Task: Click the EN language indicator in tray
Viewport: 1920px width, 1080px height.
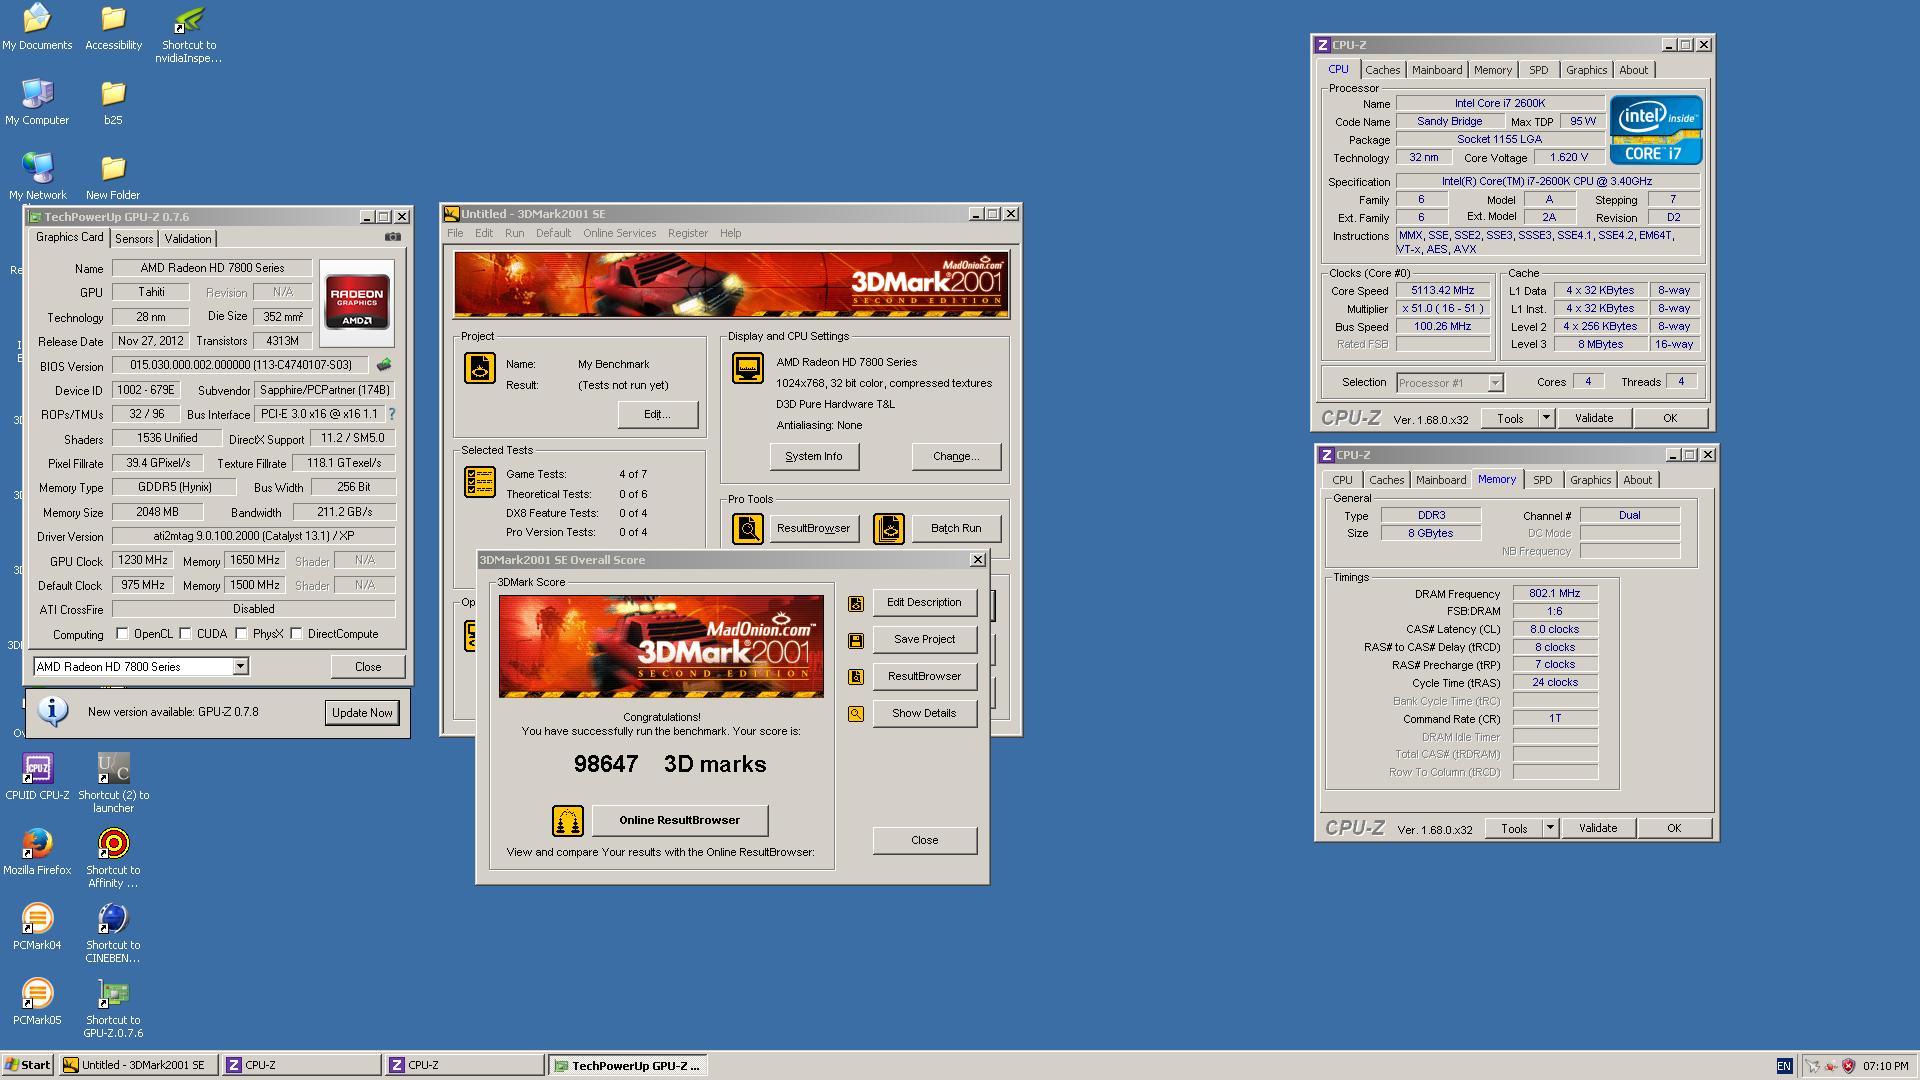Action: point(1784,1066)
